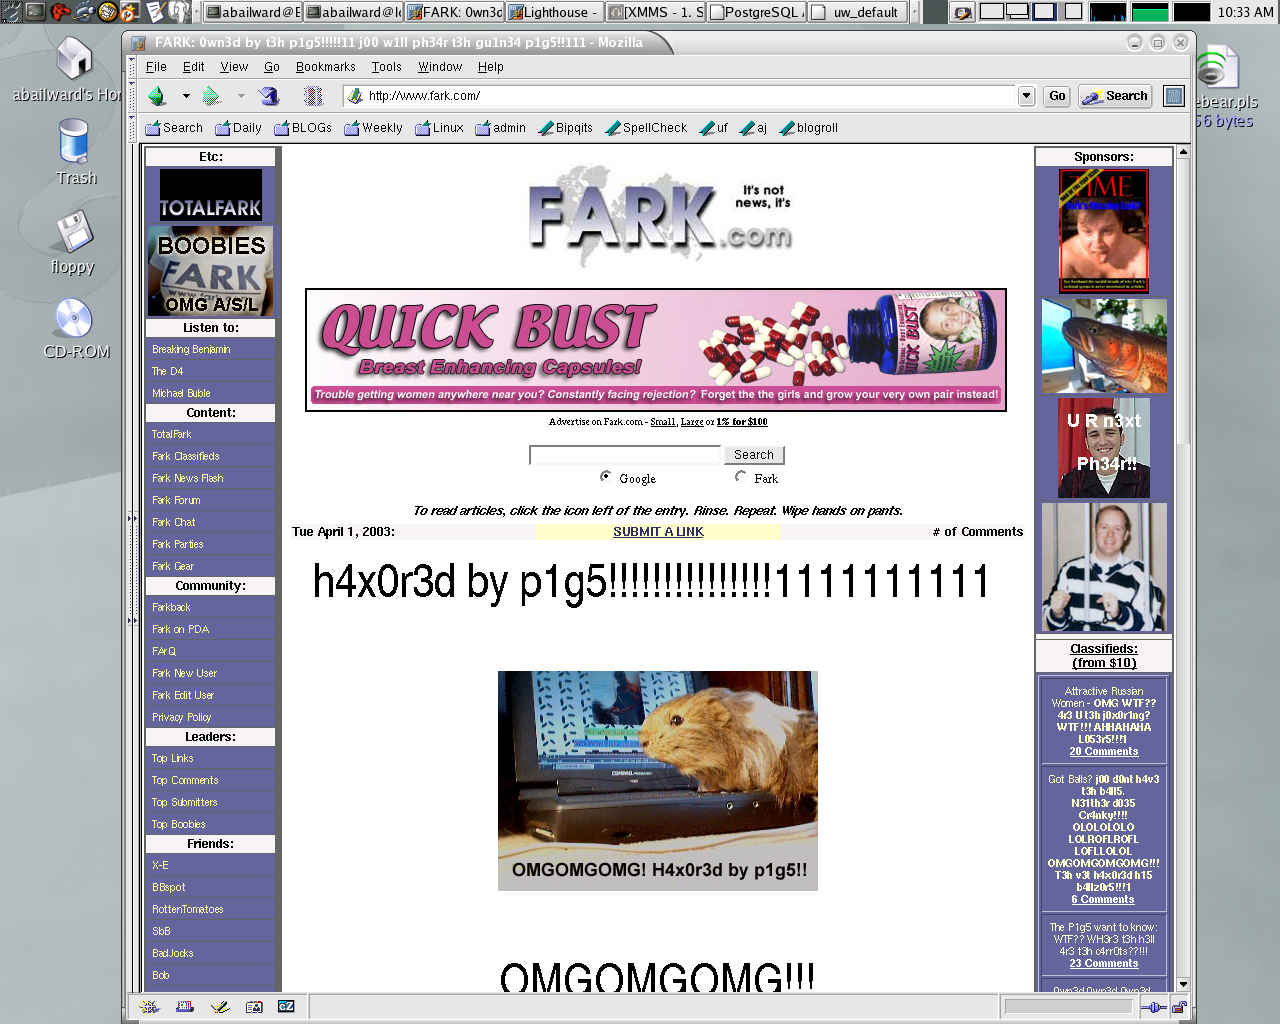Click the scrollbar up arrow
The width and height of the screenshot is (1280, 1024).
pos(1183,152)
